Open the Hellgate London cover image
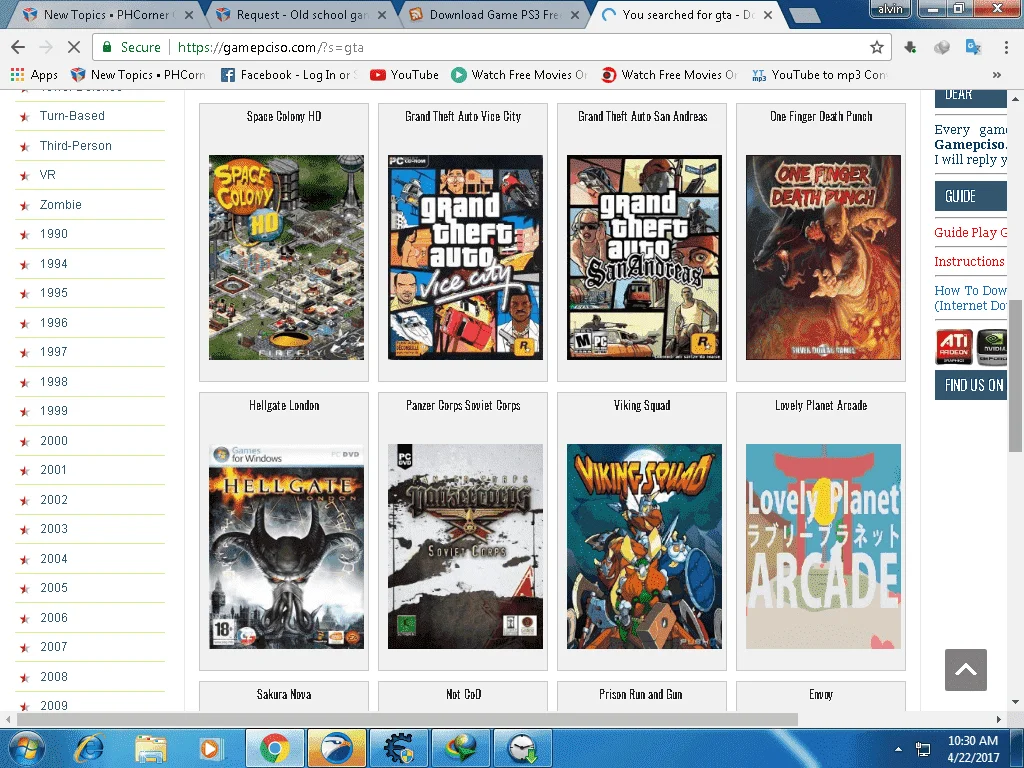The width and height of the screenshot is (1024, 768). click(286, 547)
